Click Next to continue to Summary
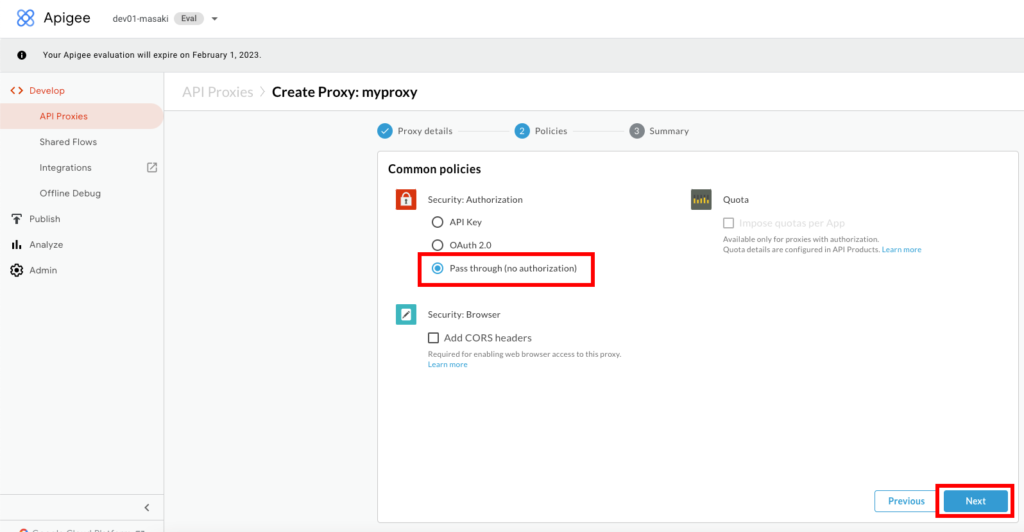 click(x=975, y=501)
